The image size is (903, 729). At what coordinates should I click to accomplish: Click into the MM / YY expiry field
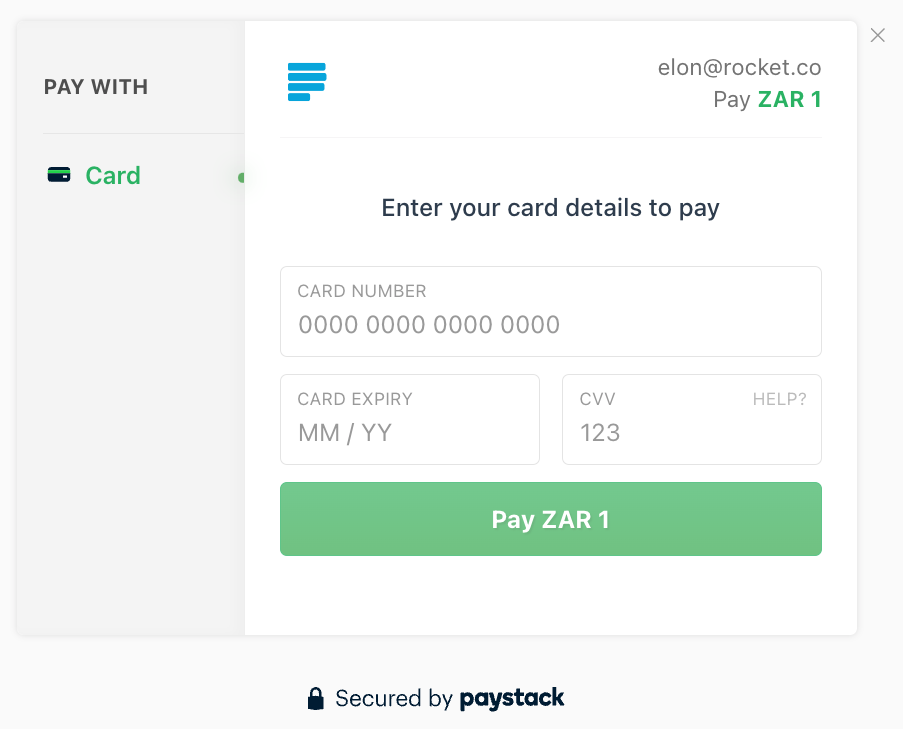coord(409,433)
